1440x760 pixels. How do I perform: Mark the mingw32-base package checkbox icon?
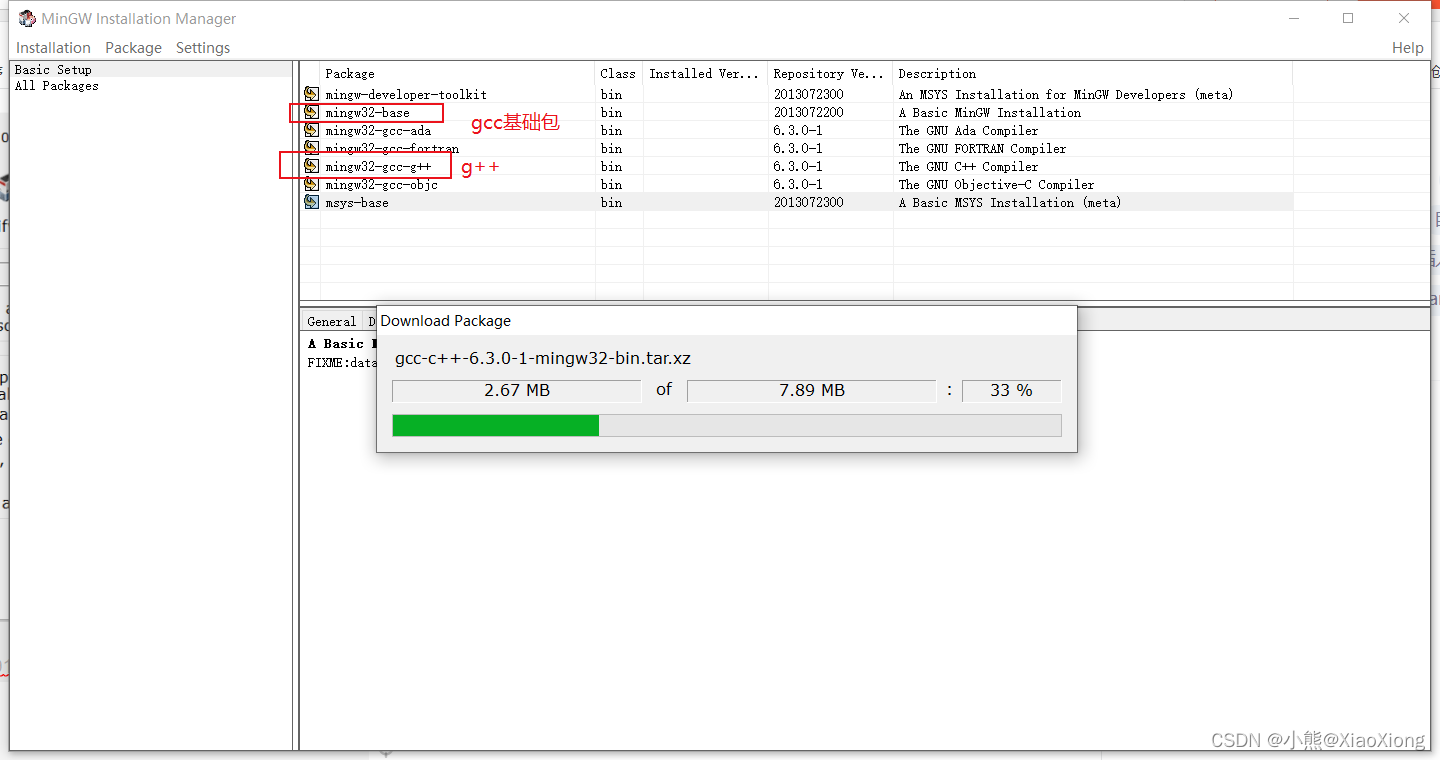pyautogui.click(x=311, y=112)
